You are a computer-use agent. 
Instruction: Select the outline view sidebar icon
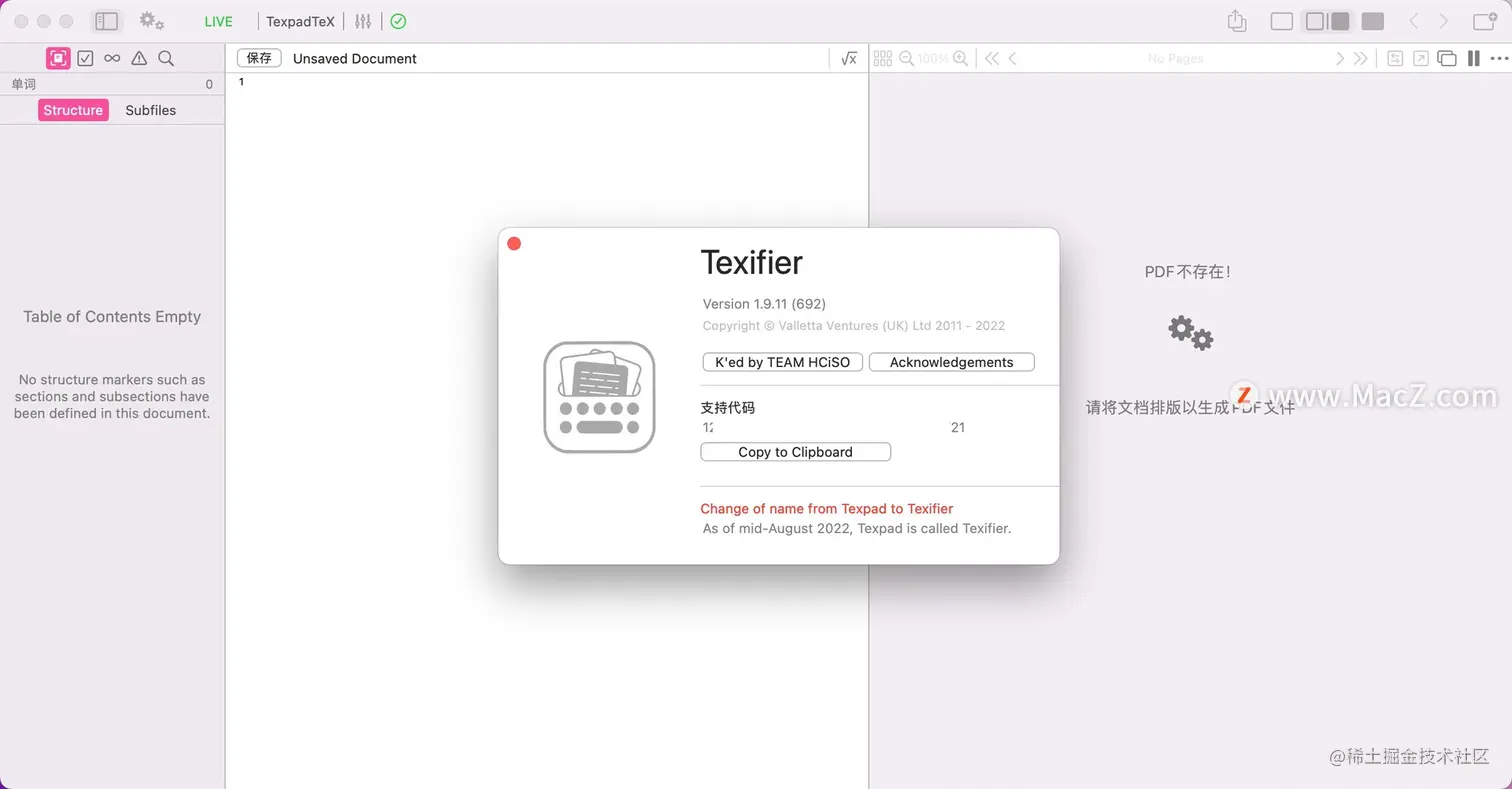click(58, 58)
